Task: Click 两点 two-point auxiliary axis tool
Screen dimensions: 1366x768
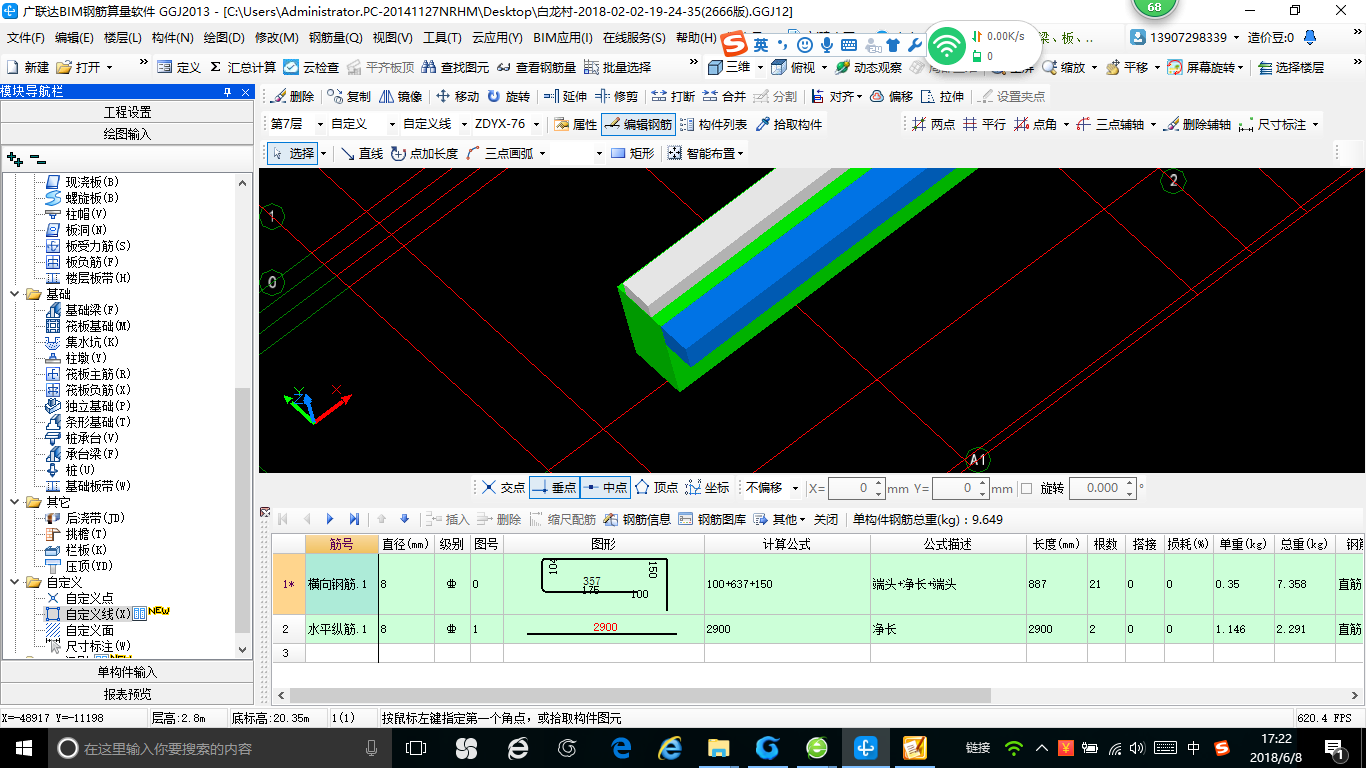Action: click(933, 125)
